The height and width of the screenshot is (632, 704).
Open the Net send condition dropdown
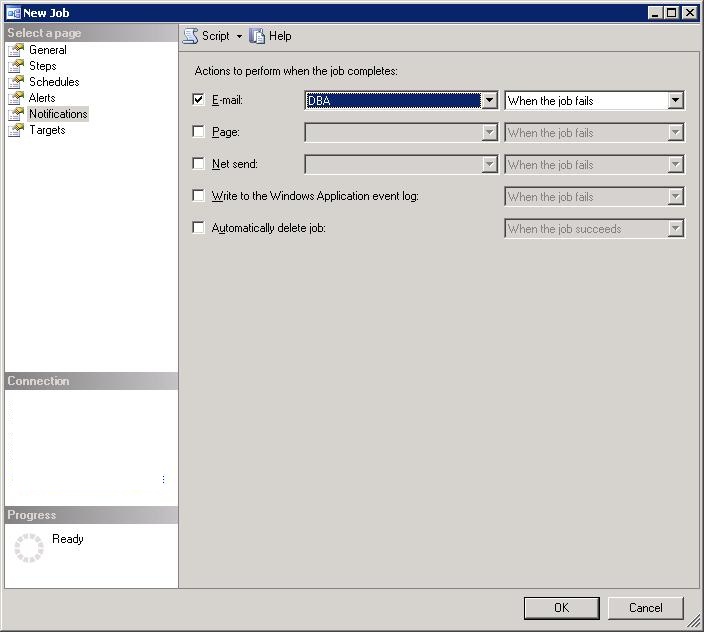pos(675,164)
